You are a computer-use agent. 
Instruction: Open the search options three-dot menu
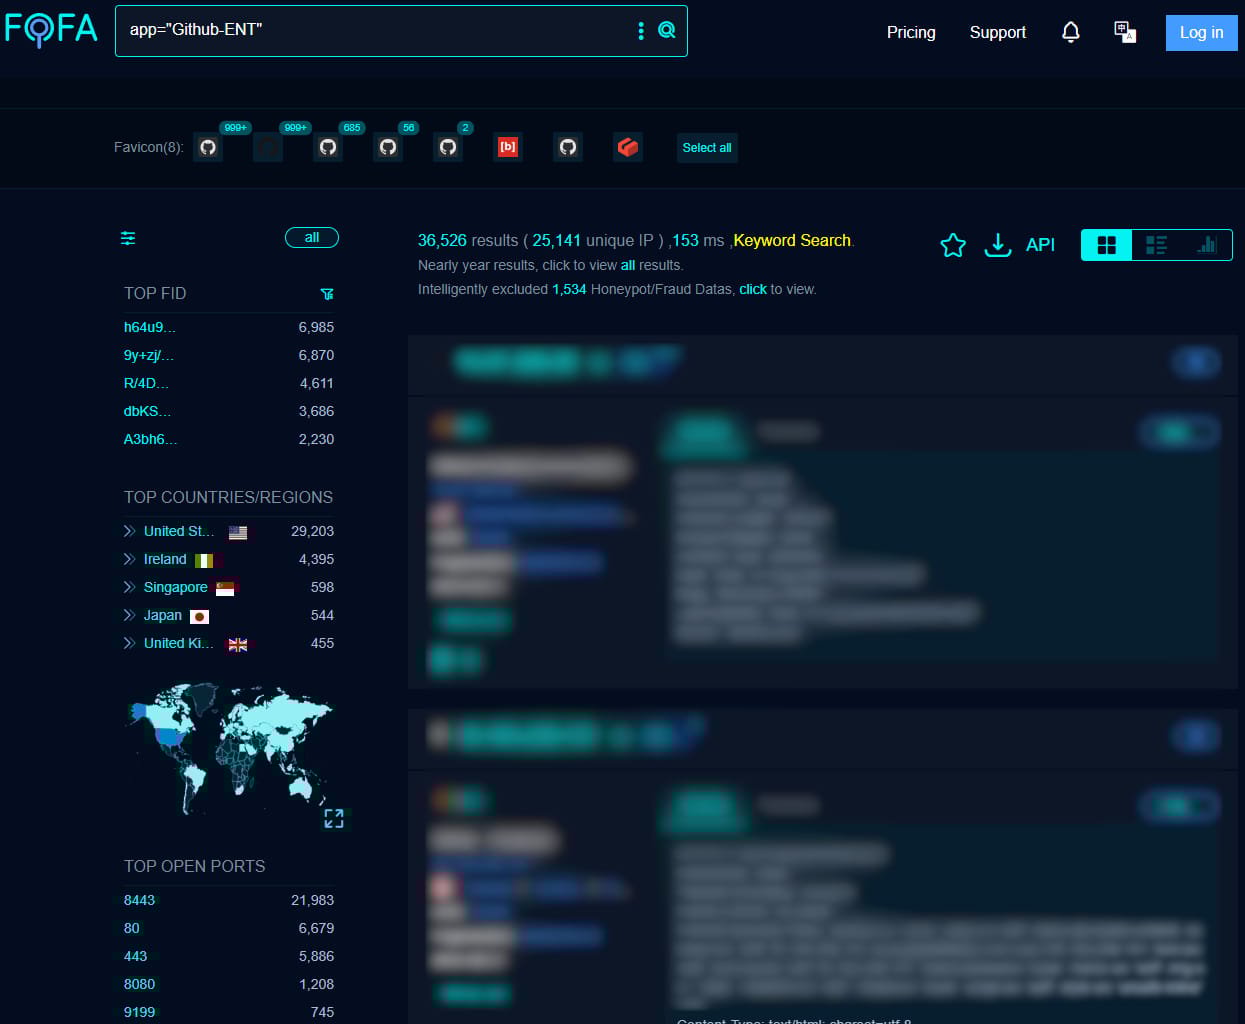641,31
